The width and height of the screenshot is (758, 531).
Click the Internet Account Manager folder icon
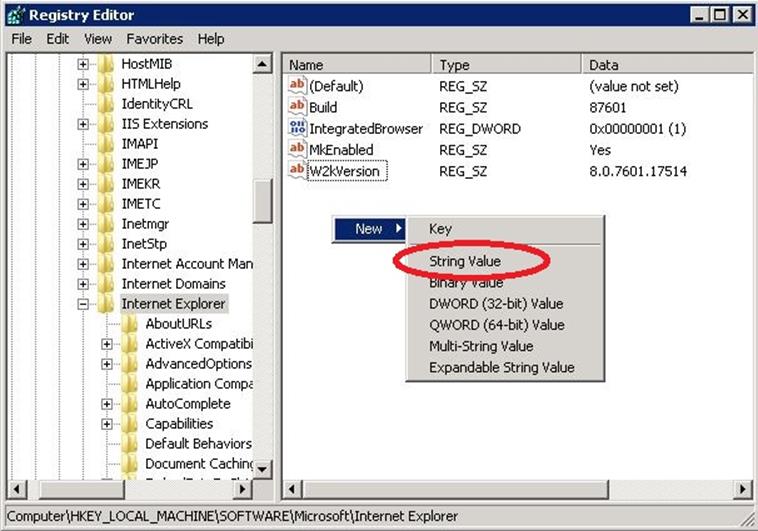(106, 264)
